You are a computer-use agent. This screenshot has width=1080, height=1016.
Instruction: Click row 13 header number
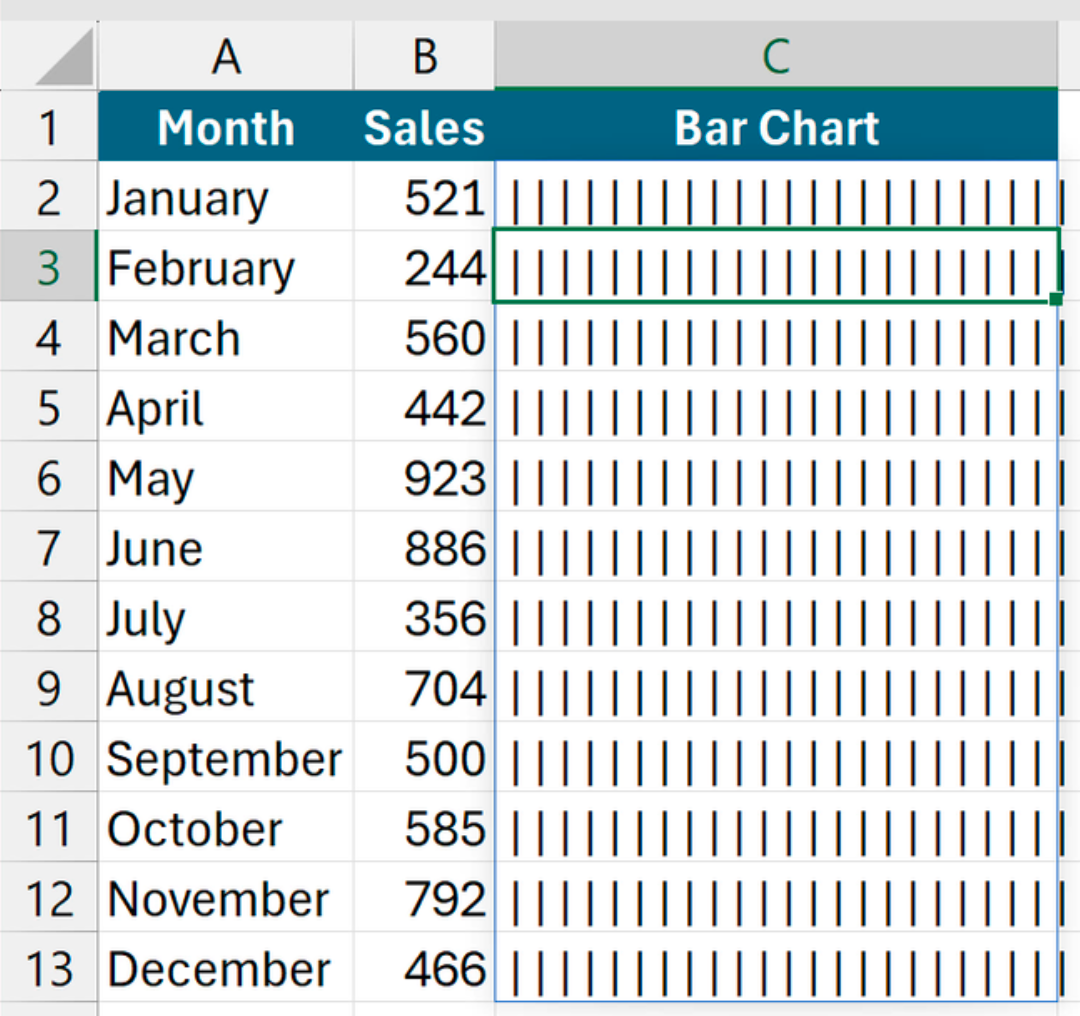(48, 969)
